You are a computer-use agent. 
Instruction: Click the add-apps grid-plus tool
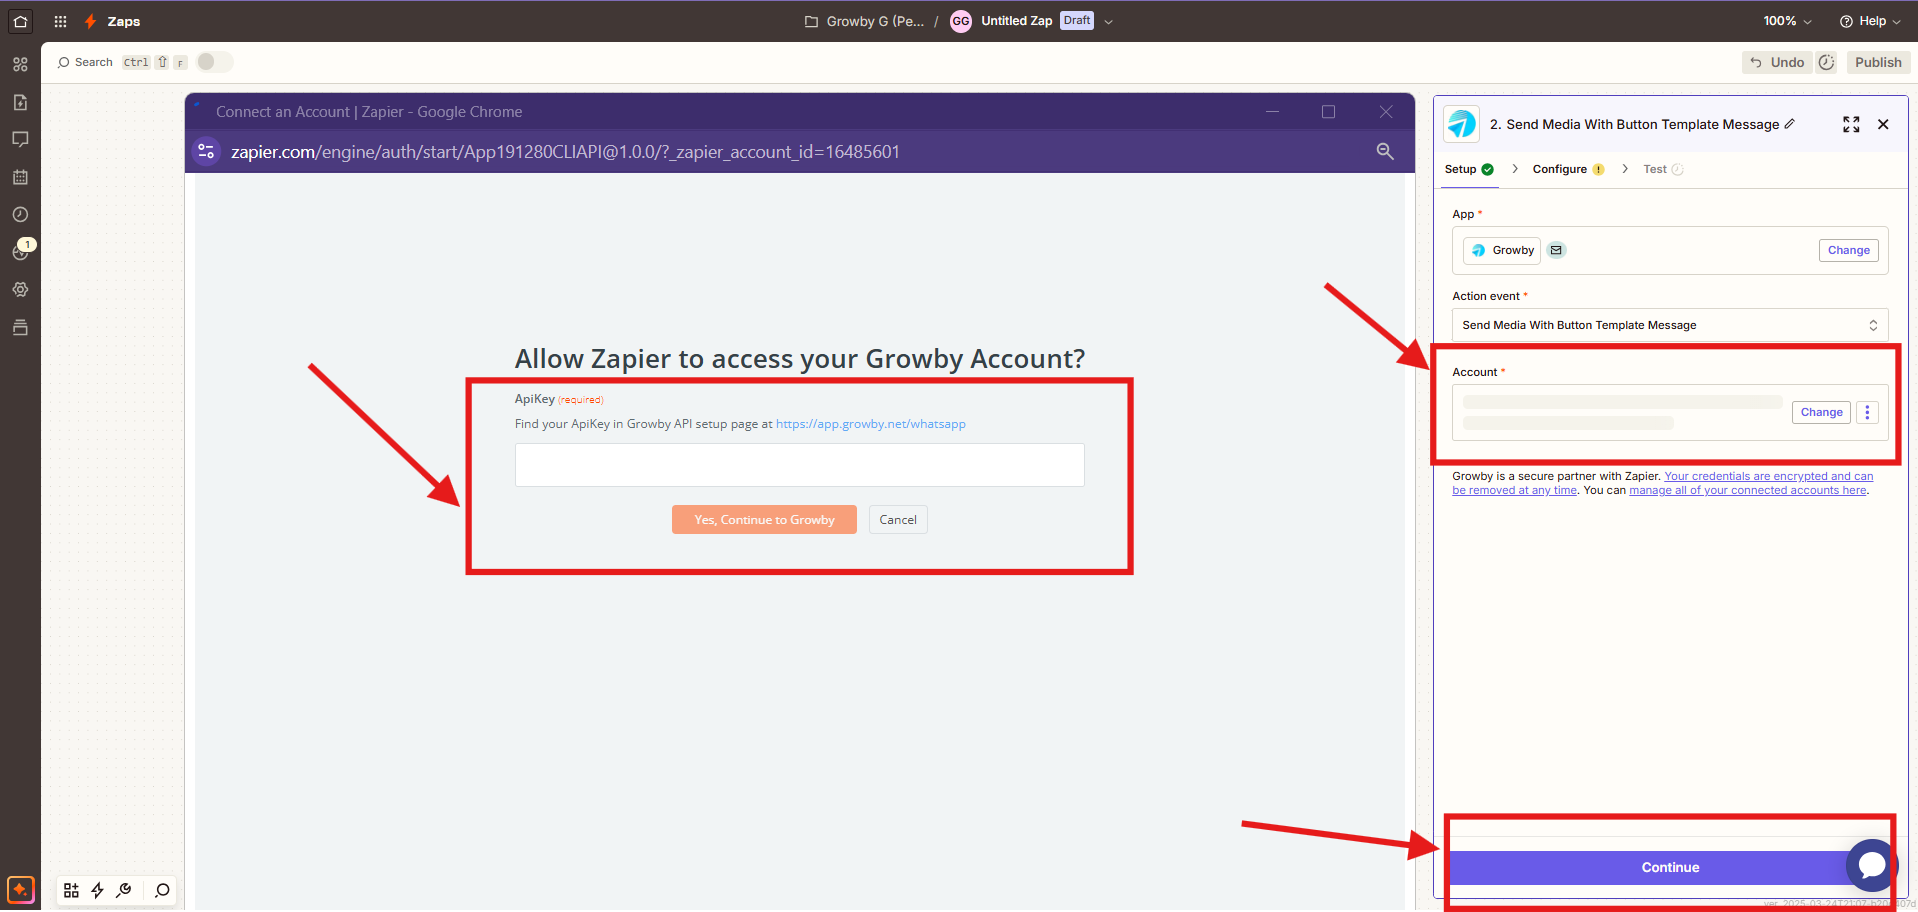[x=71, y=890]
